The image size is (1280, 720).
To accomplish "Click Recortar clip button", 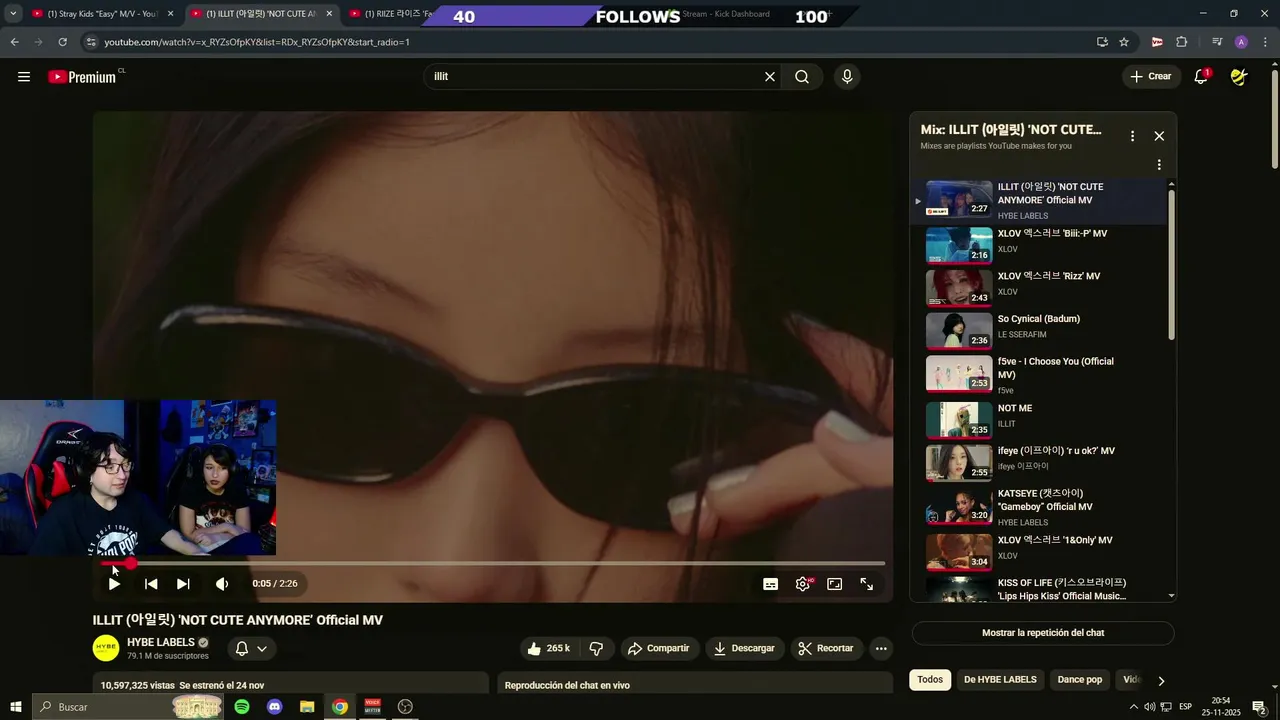I will point(827,648).
